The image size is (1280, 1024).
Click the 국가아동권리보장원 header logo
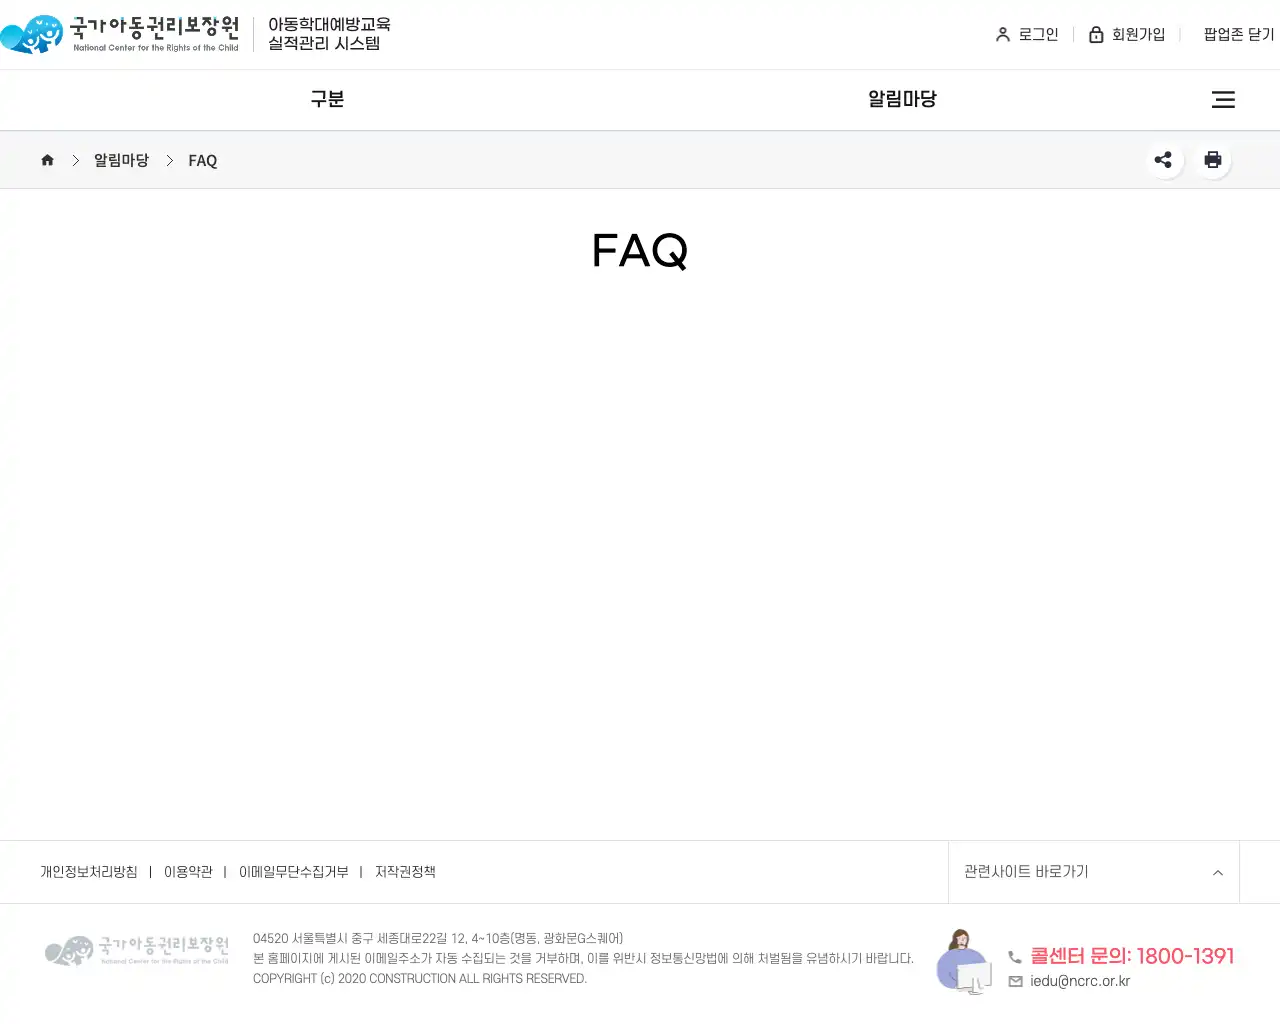pos(120,34)
